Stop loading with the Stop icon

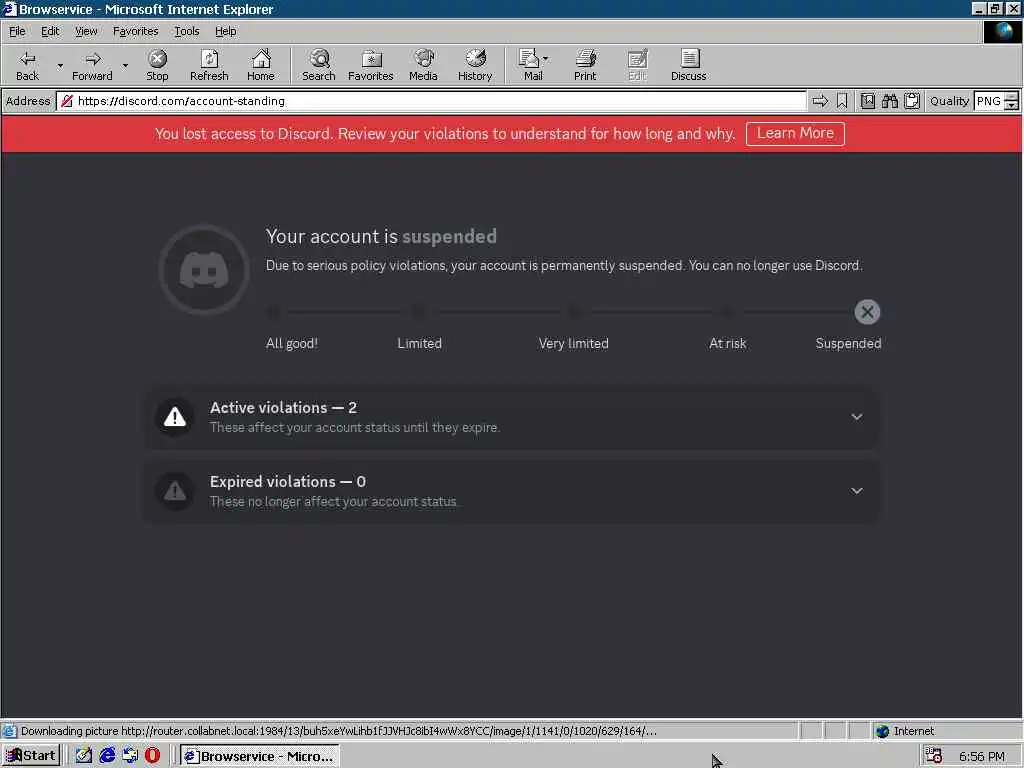point(157,65)
